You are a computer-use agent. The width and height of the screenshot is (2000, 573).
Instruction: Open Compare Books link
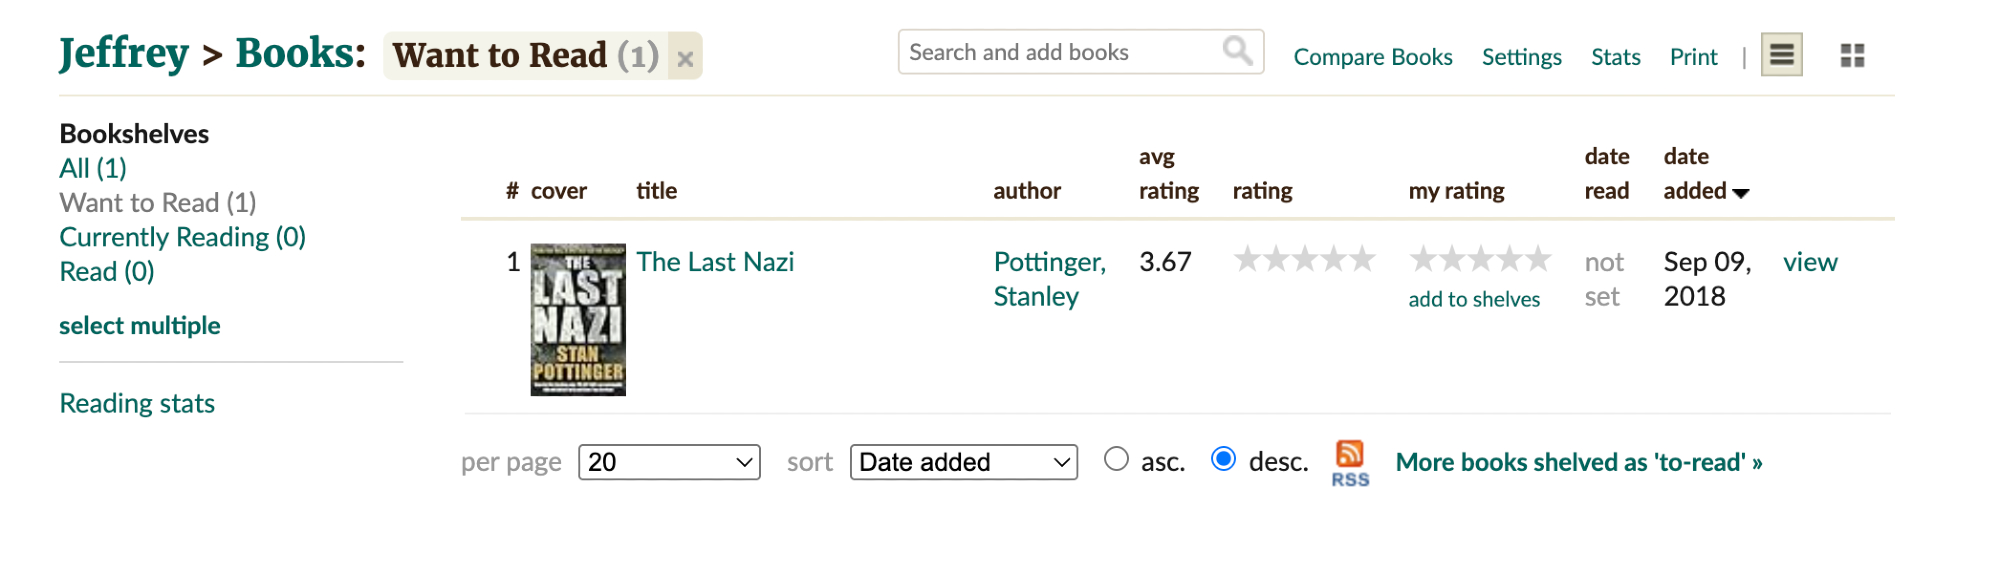click(x=1372, y=57)
